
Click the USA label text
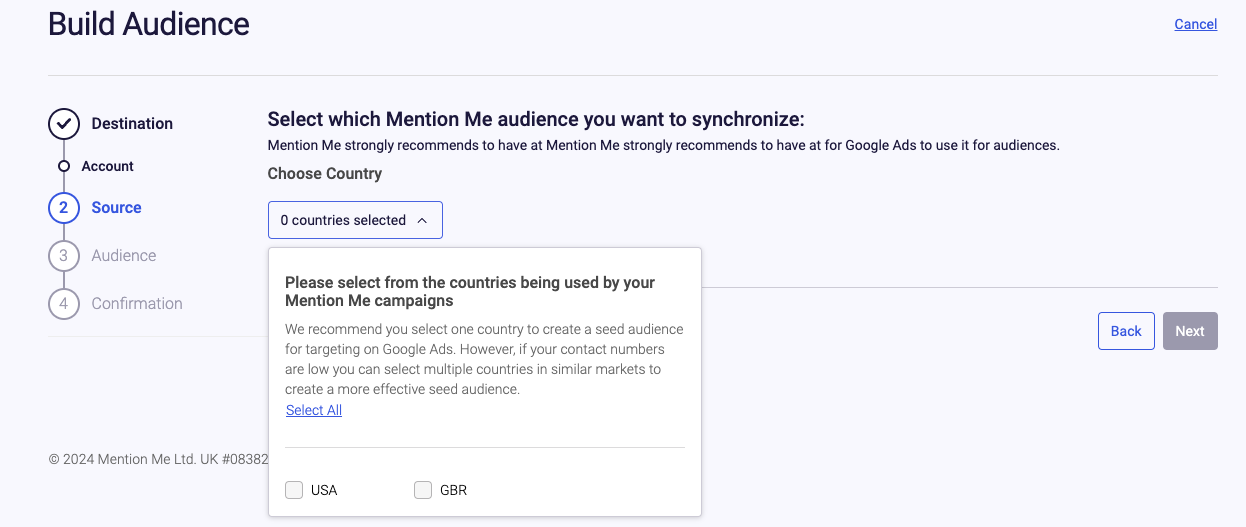(x=324, y=490)
